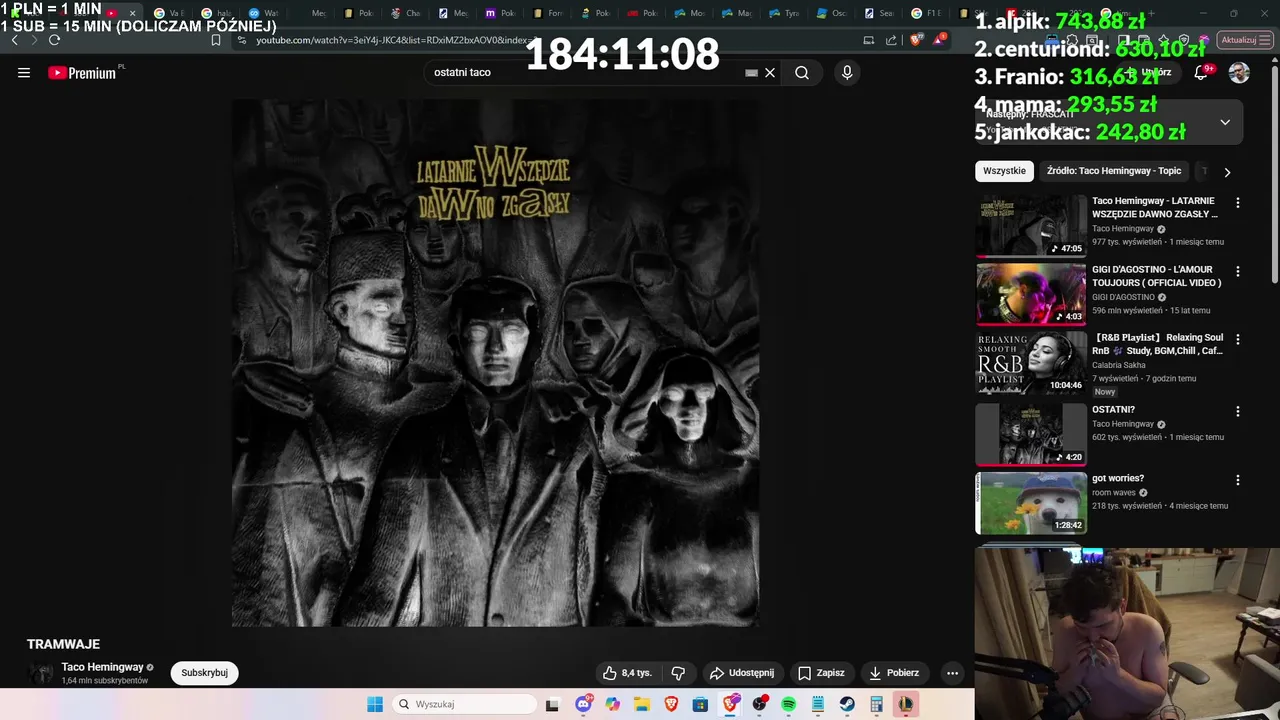Open the share icon in the address bar

click(x=891, y=40)
